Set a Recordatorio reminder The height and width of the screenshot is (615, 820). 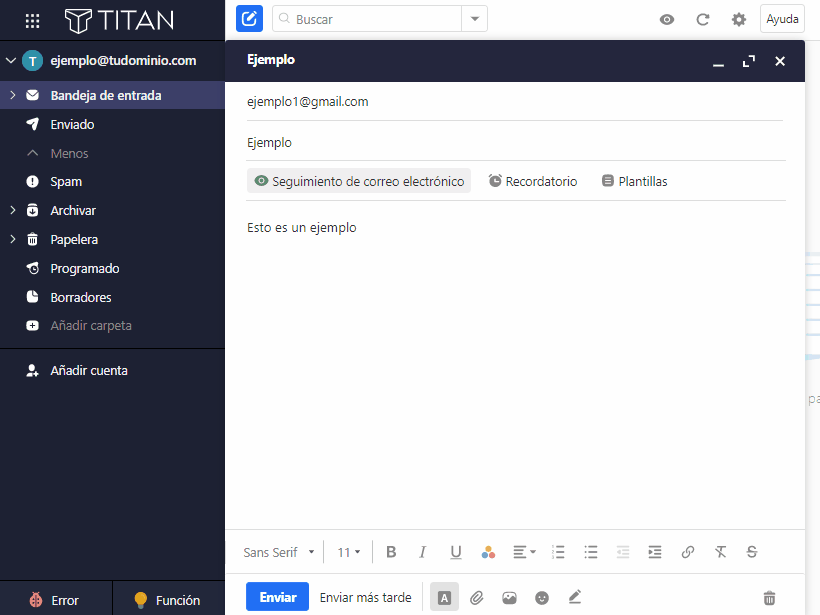point(533,181)
